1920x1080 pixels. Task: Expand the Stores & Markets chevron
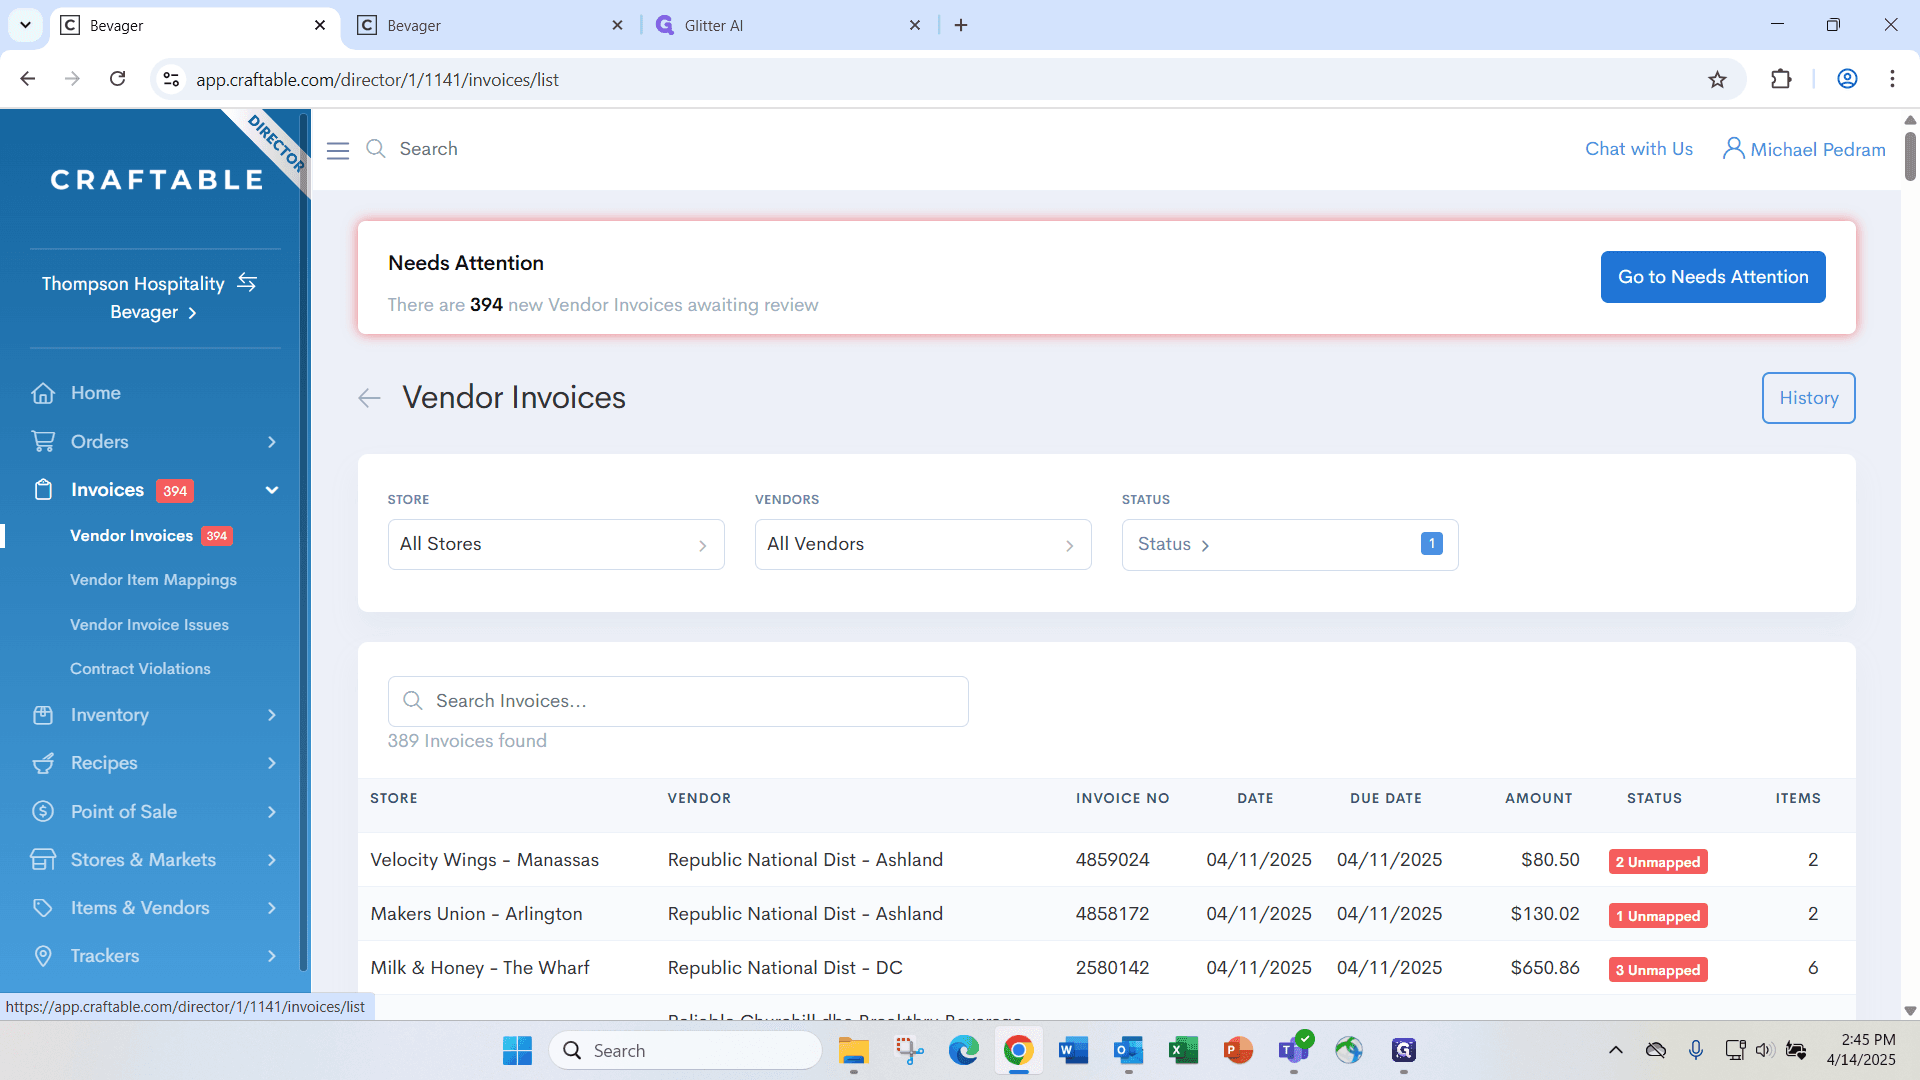click(x=272, y=860)
